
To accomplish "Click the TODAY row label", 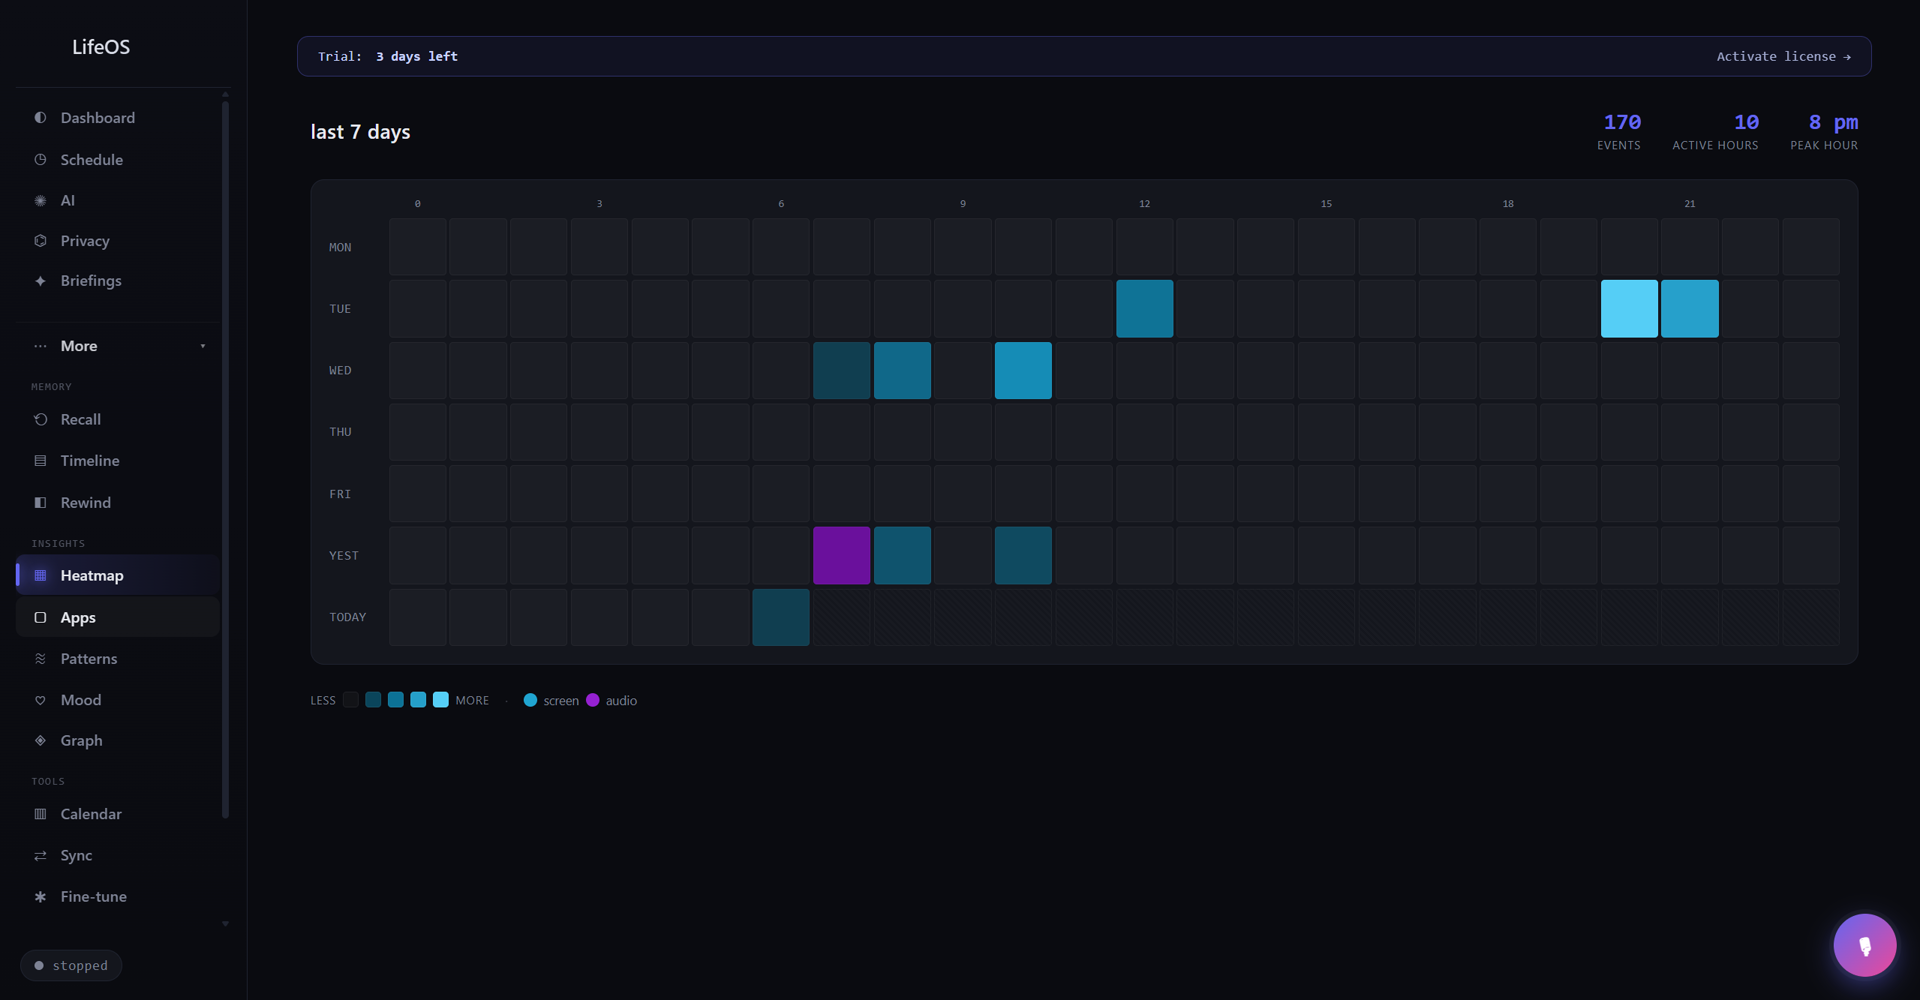I will pyautogui.click(x=348, y=618).
